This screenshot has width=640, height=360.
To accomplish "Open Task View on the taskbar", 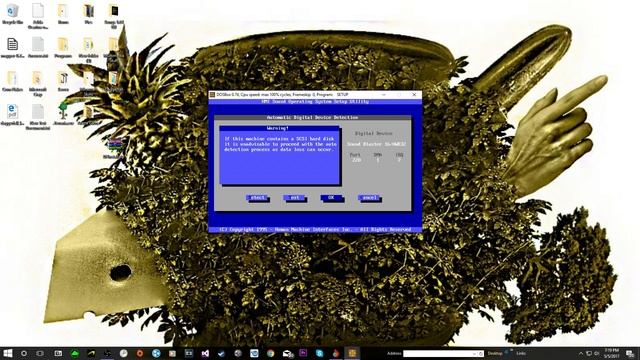I will [x=40, y=353].
